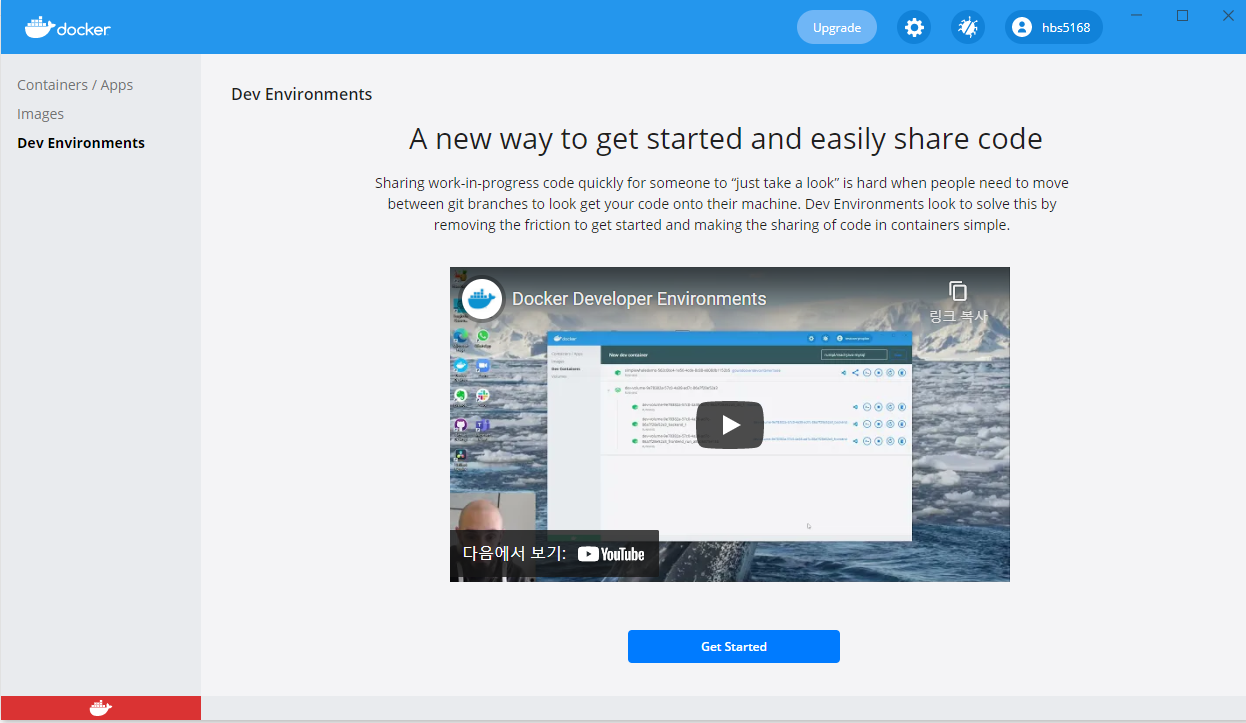Image resolution: width=1246 pixels, height=723 pixels.
Task: Maximize the Docker Desktop window
Action: (1182, 15)
